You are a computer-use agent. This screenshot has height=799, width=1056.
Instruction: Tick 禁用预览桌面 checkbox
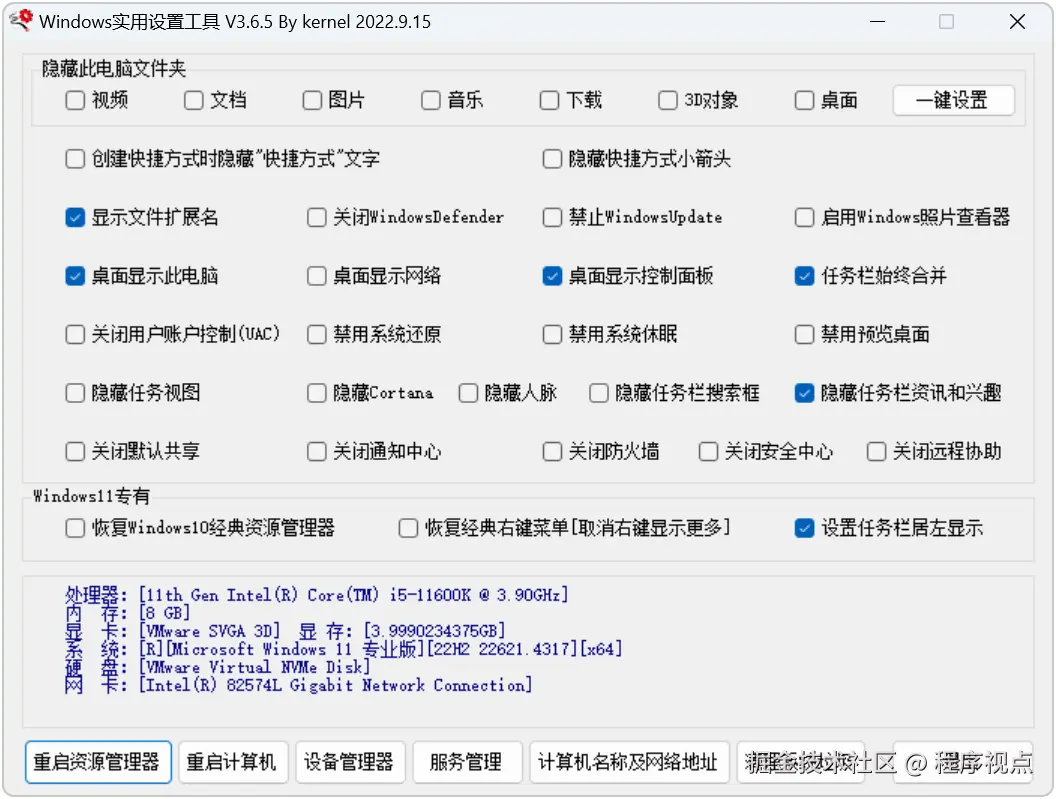coord(804,335)
